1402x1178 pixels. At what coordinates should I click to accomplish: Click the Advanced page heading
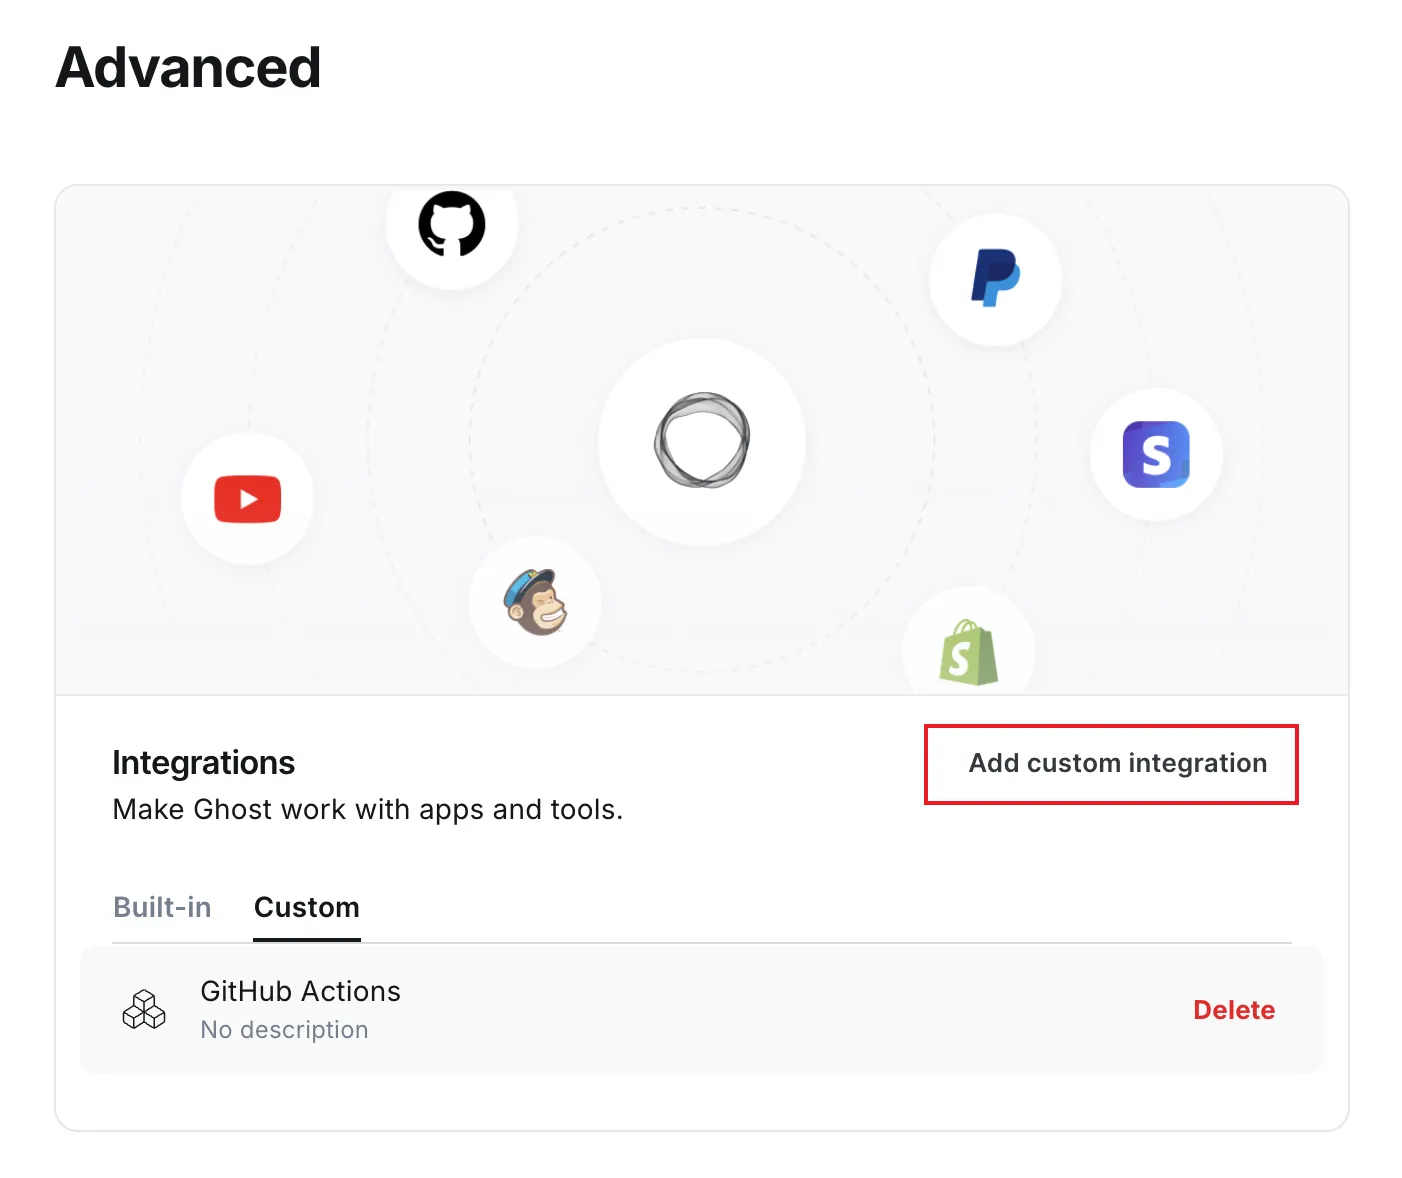(x=187, y=66)
